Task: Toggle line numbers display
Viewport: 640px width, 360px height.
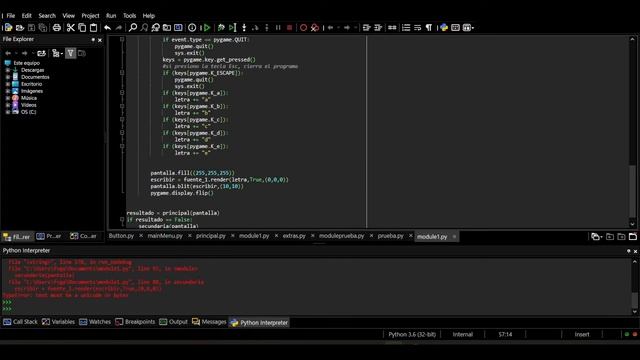Action: coord(406,28)
